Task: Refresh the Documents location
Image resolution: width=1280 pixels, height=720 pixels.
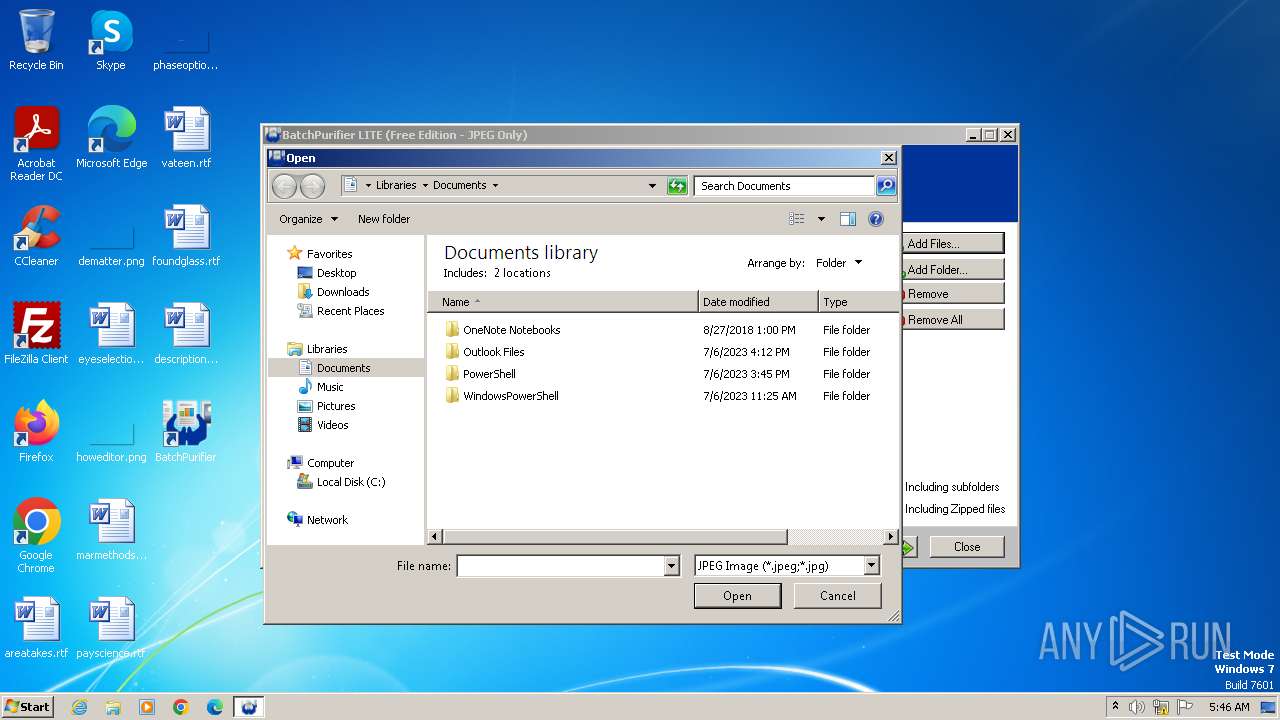Action: [677, 186]
